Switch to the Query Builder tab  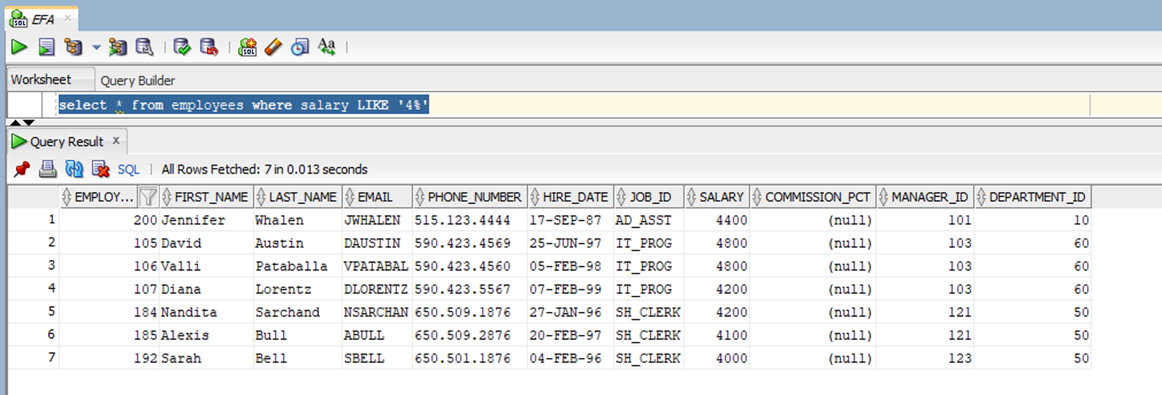pos(138,80)
